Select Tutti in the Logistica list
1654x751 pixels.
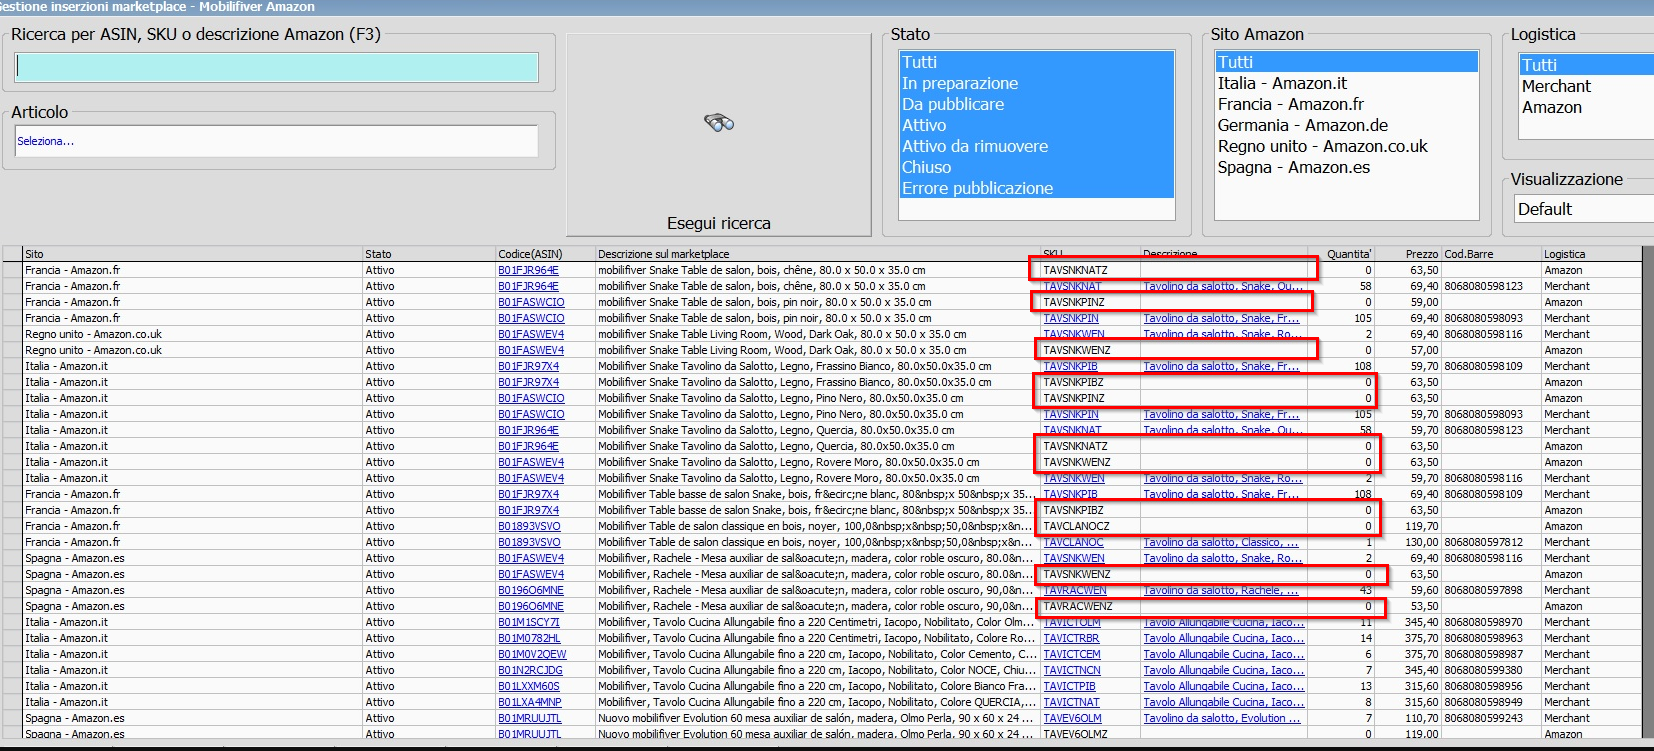pyautogui.click(x=1586, y=65)
